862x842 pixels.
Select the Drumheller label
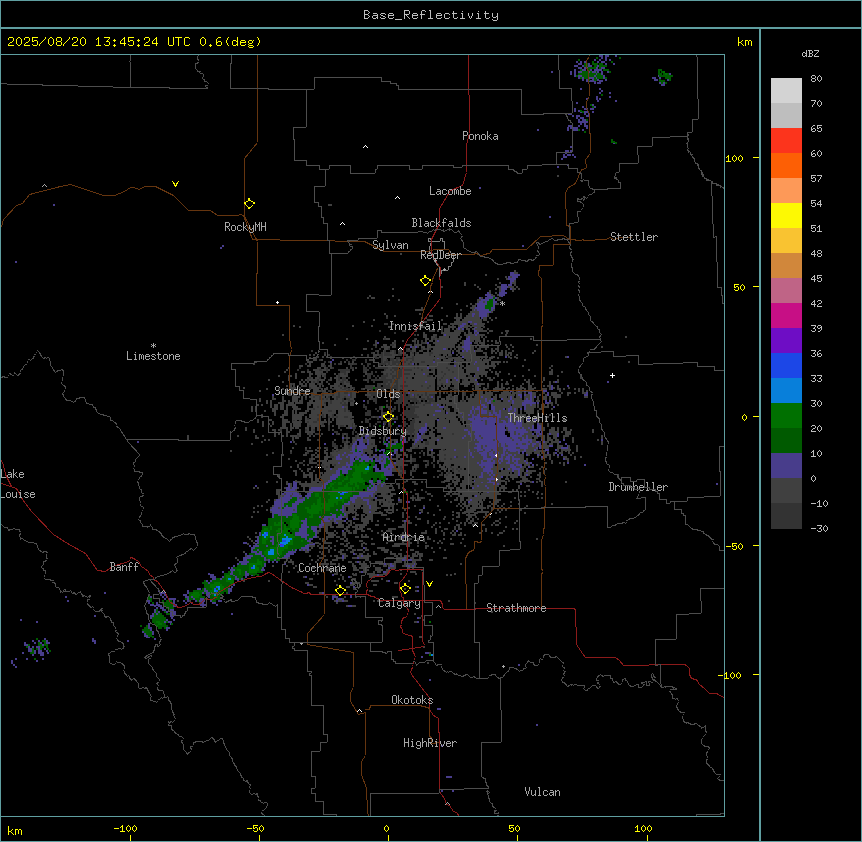[x=638, y=487]
